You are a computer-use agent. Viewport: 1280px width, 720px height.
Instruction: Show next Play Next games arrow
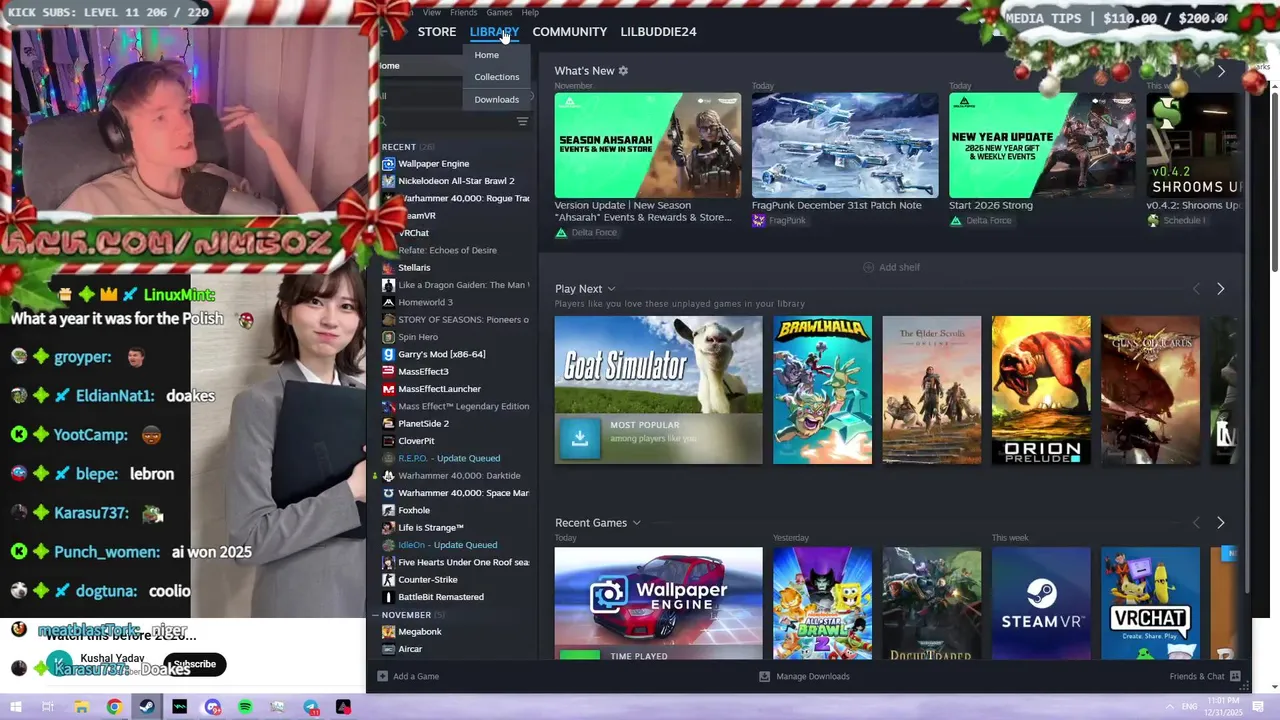[x=1221, y=289]
